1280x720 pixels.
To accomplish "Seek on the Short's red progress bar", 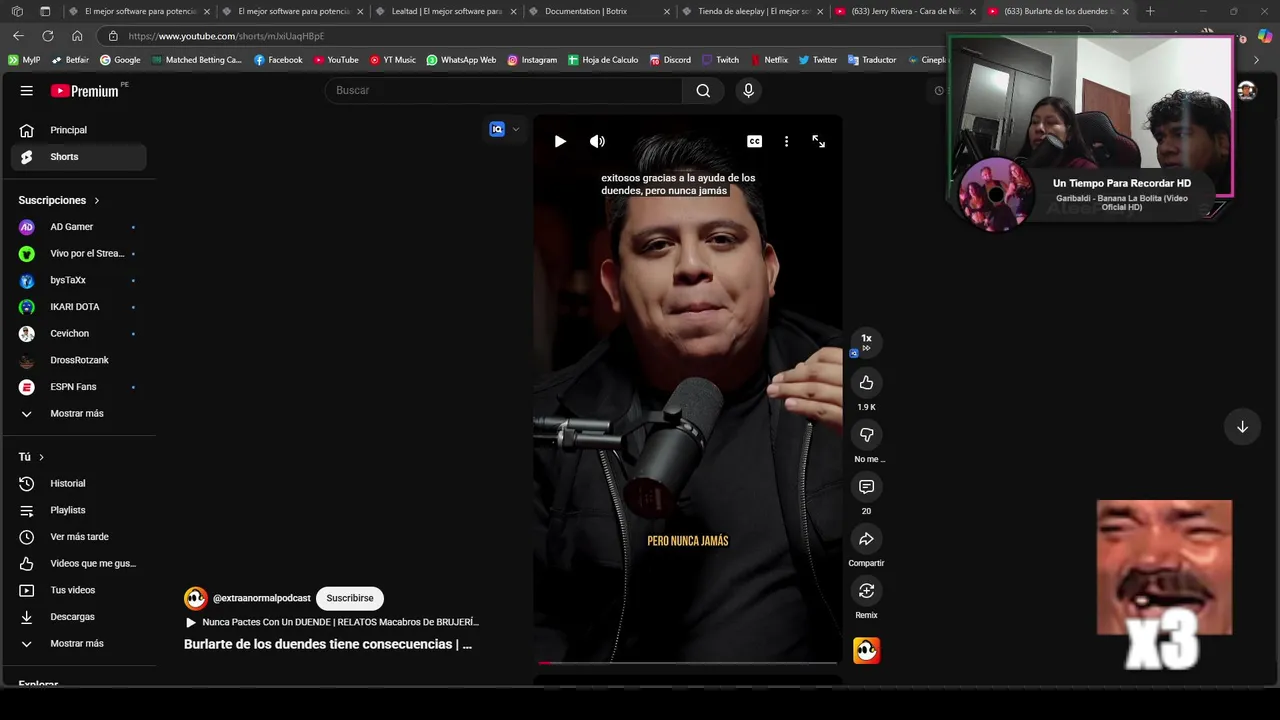I will 687,662.
